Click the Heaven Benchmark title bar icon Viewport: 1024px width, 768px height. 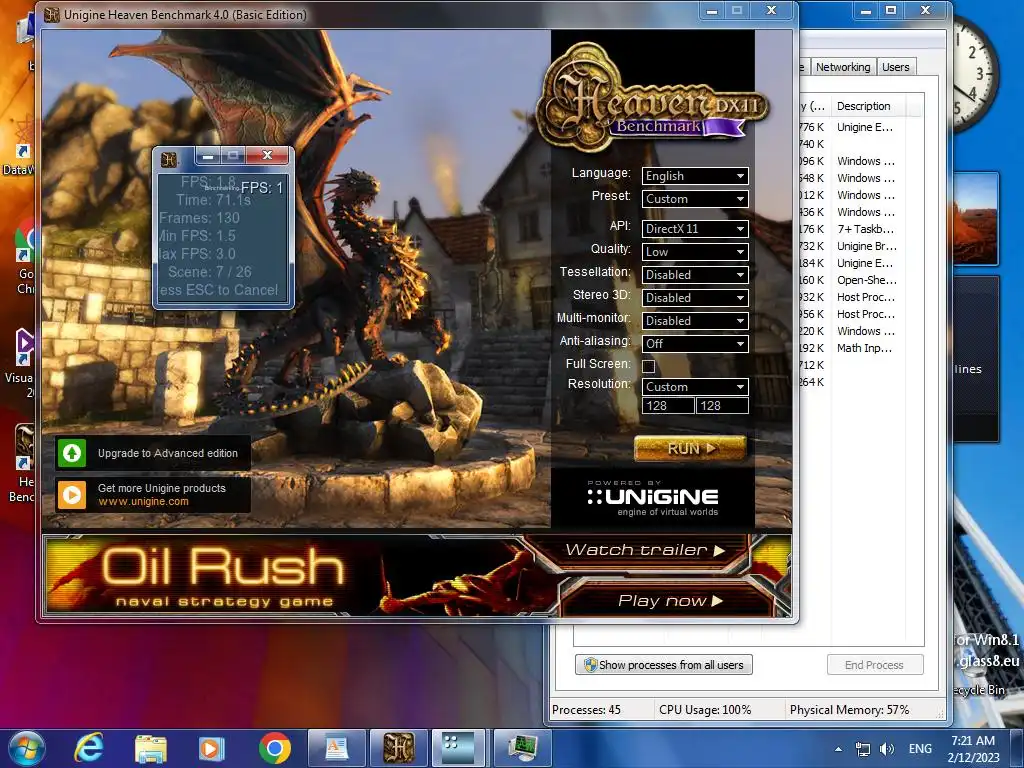(x=52, y=14)
